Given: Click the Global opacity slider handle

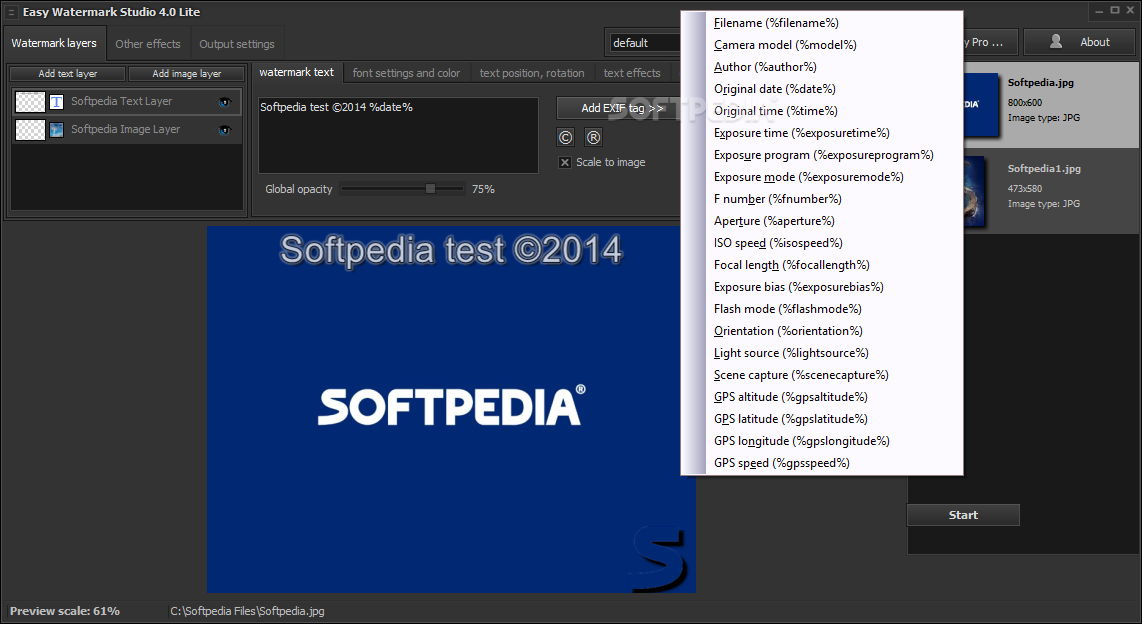Looking at the screenshot, I should point(430,189).
